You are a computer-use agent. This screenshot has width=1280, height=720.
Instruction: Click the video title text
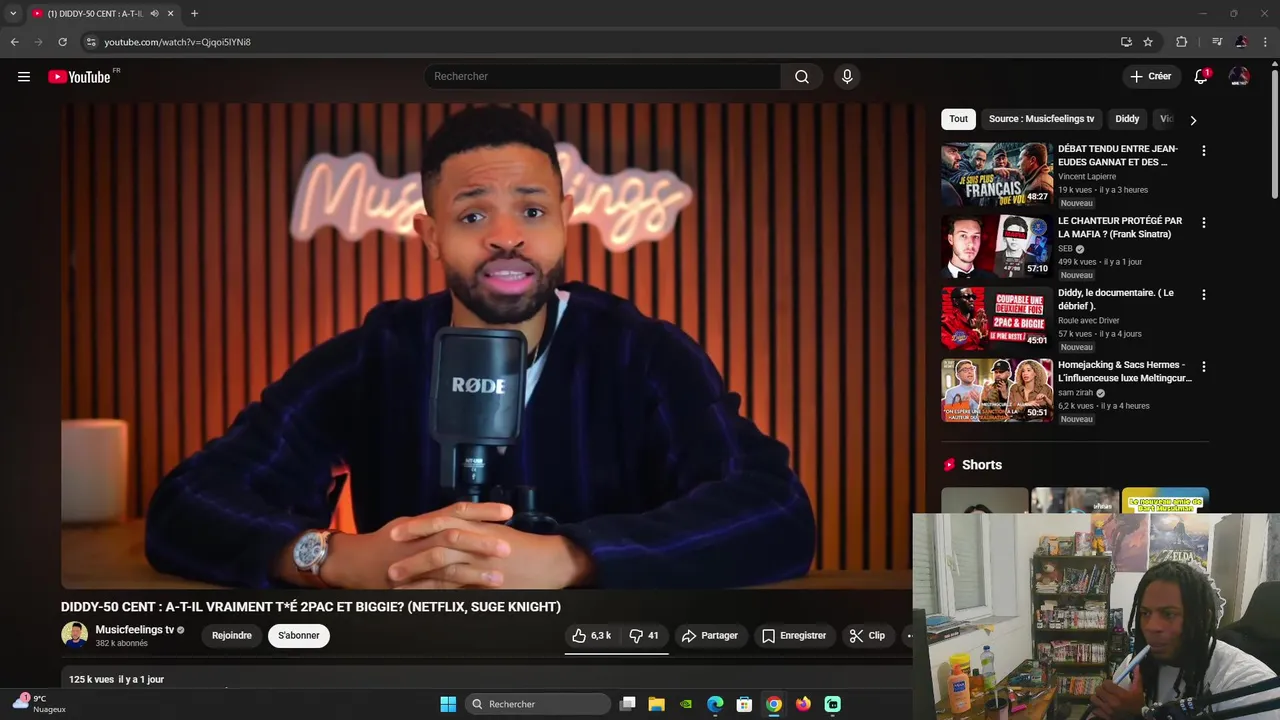pyautogui.click(x=311, y=607)
